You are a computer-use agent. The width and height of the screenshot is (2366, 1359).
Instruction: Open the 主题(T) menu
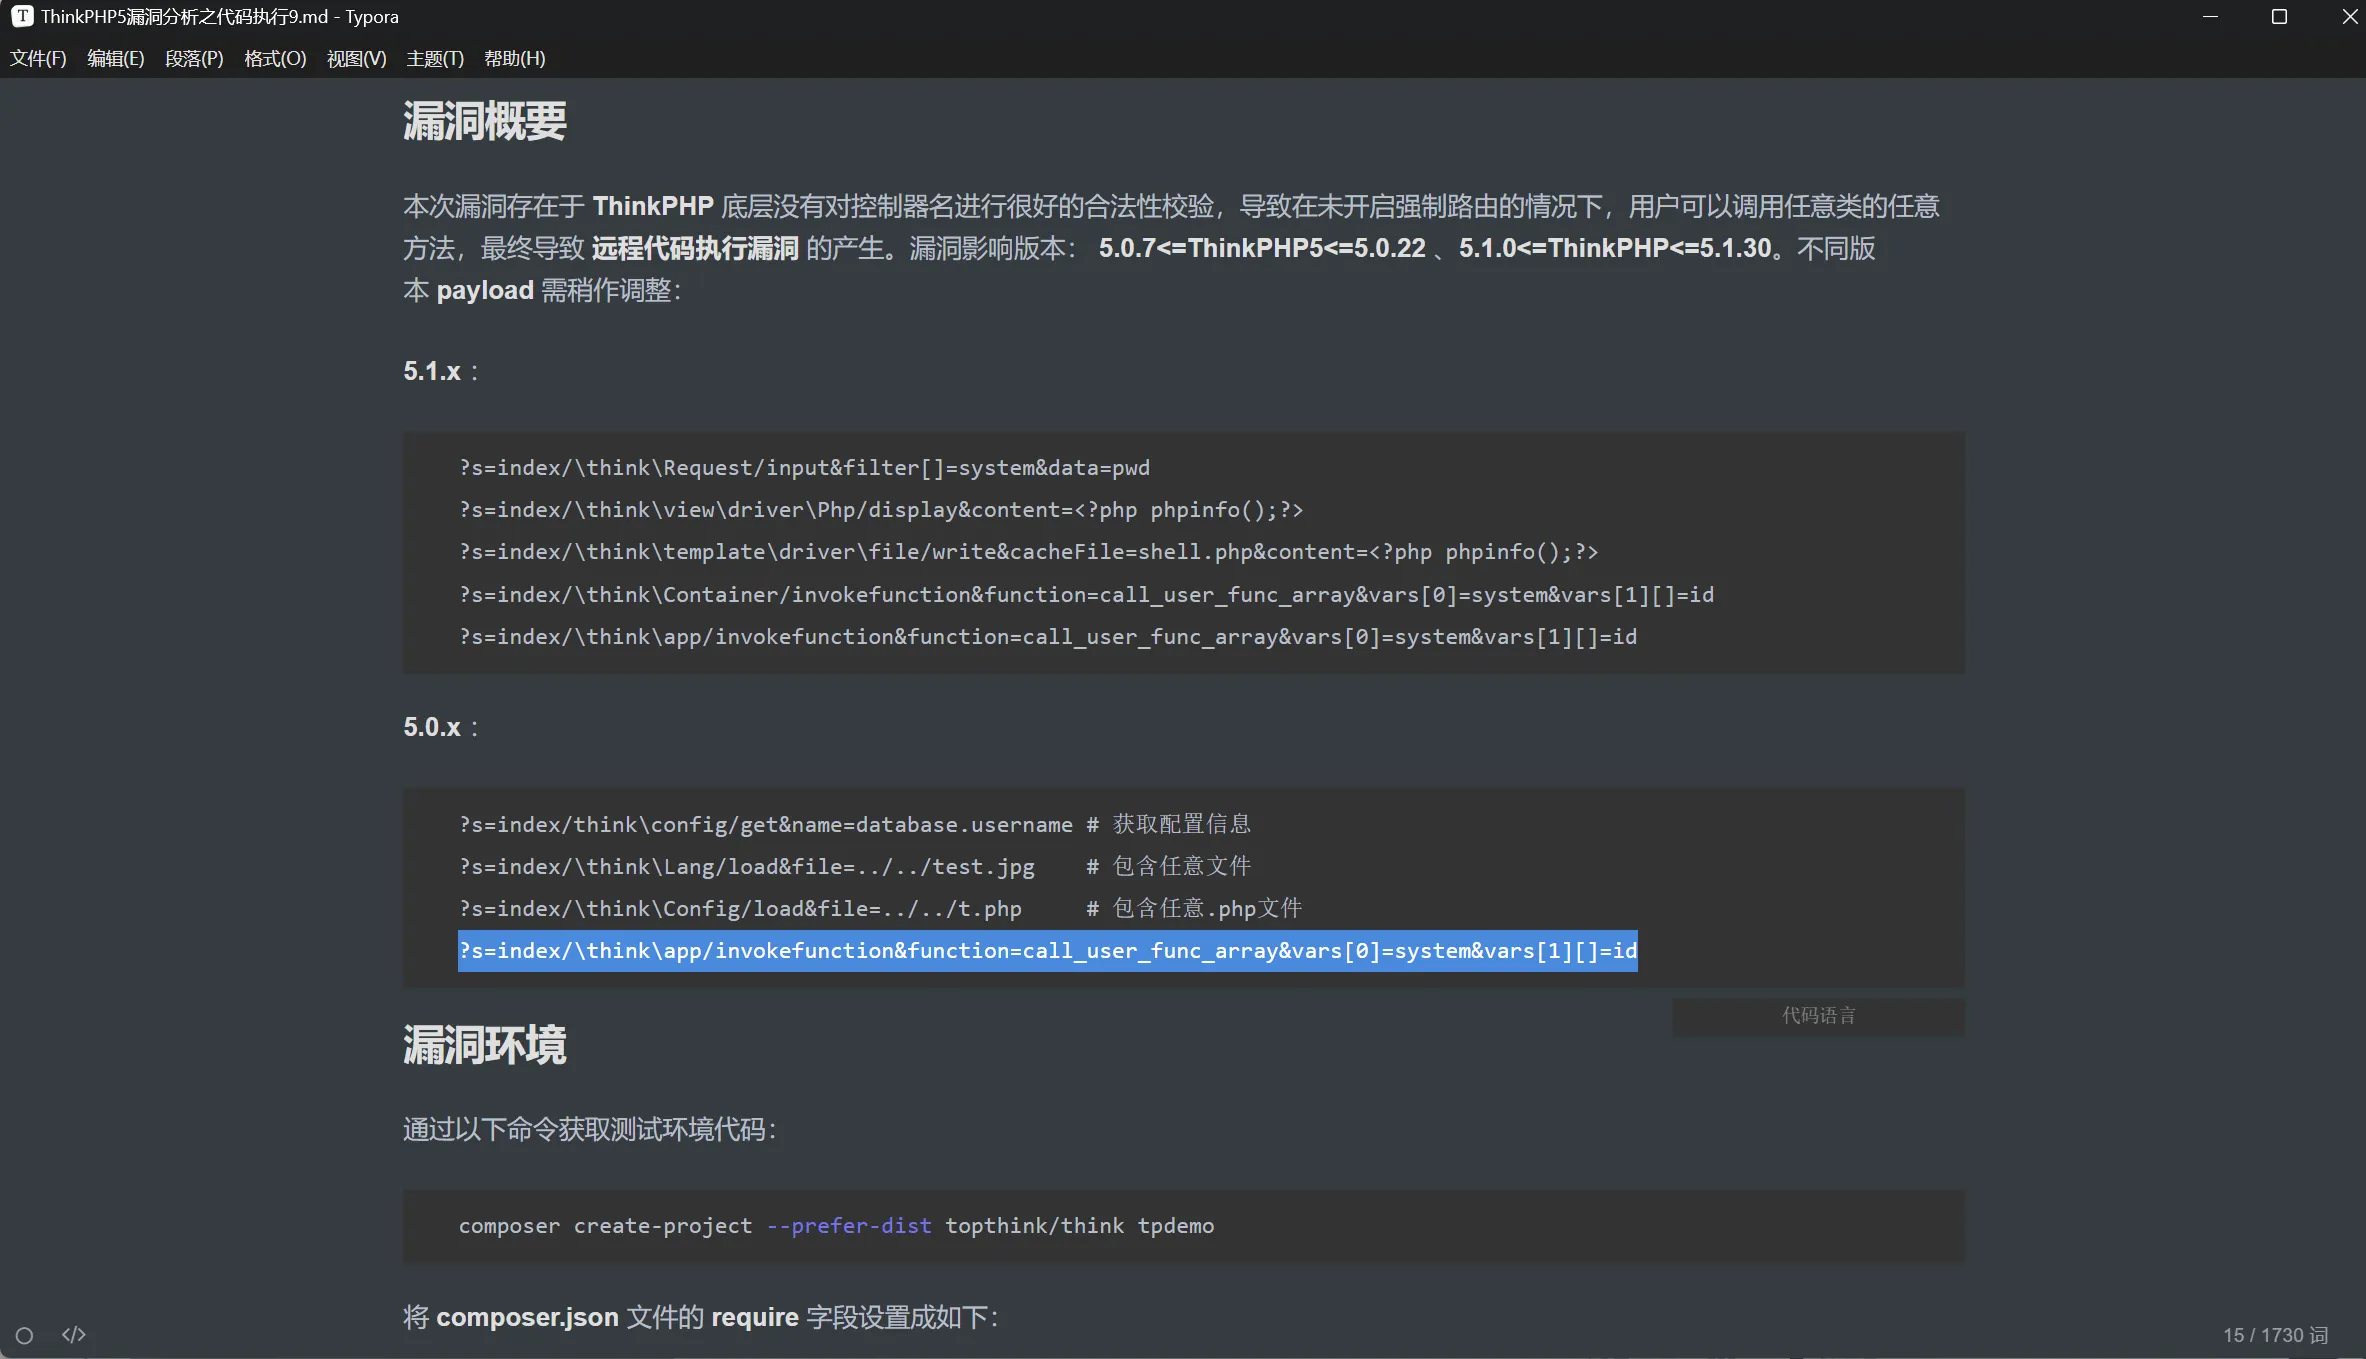(435, 58)
